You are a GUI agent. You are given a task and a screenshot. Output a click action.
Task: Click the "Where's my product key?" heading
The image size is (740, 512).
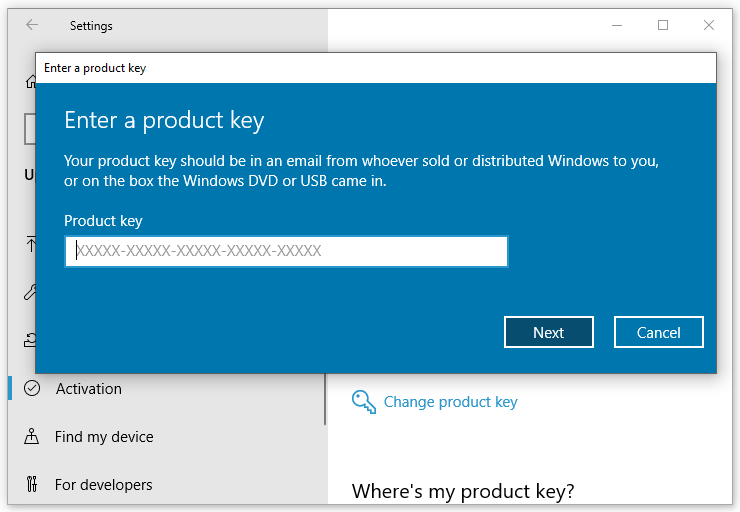coord(463,491)
